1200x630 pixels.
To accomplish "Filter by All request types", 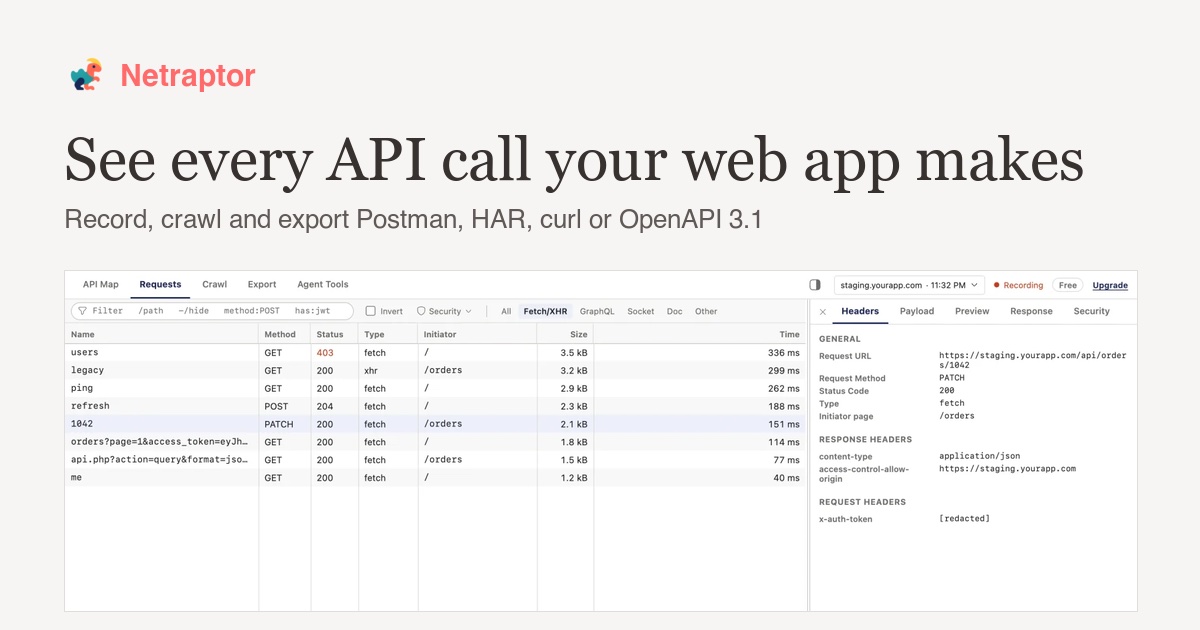I will tap(507, 311).
